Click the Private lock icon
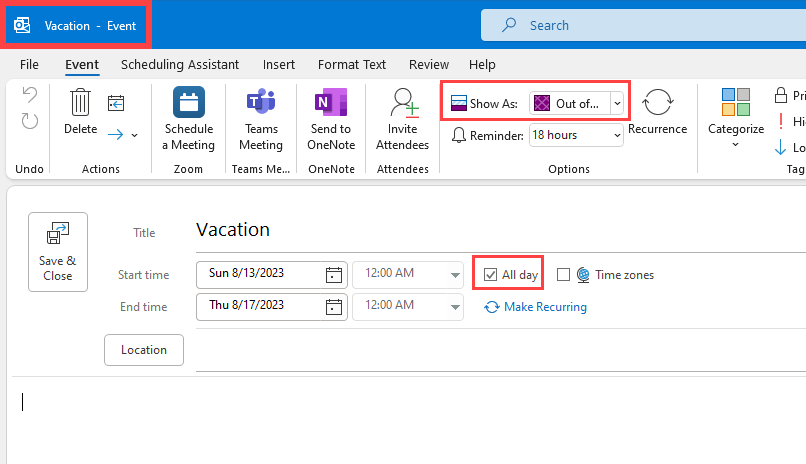This screenshot has width=806, height=464. coord(781,95)
